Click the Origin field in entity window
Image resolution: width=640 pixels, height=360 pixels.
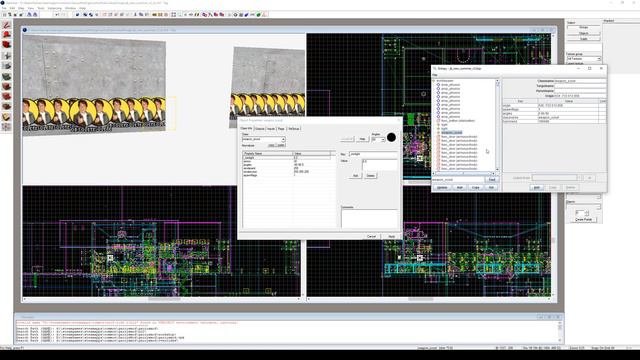point(580,96)
